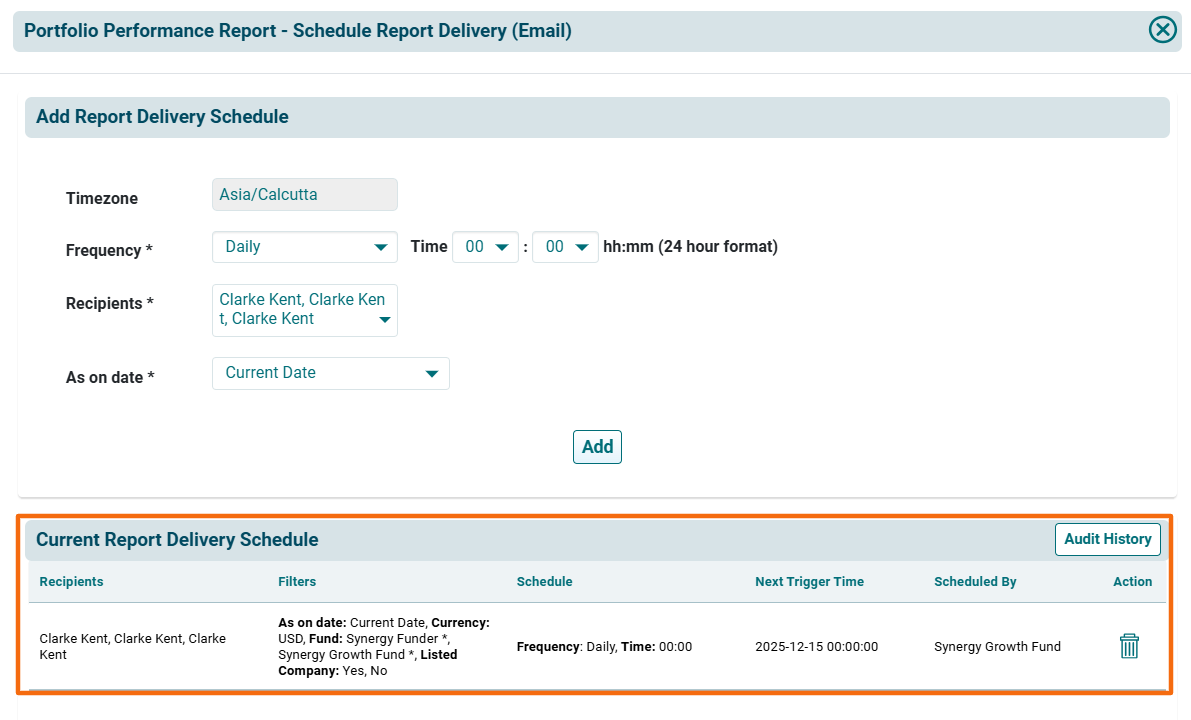Click the Add button
The width and height of the screenshot is (1191, 720).
point(597,447)
